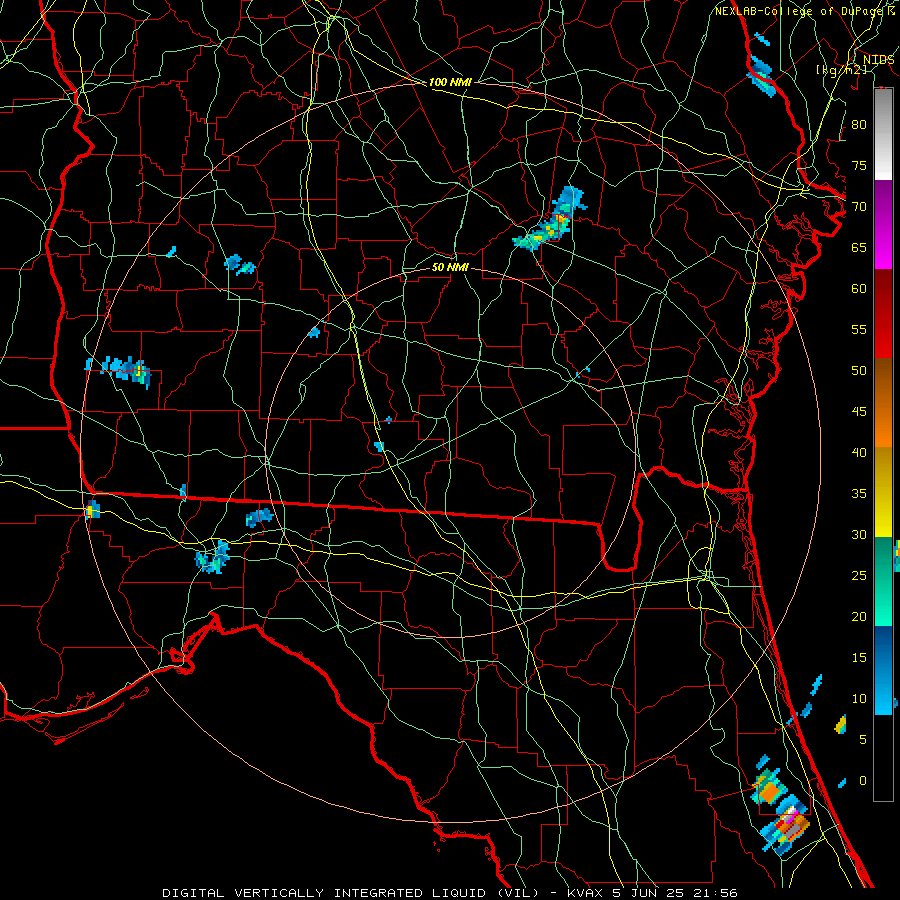Click the scale value 50

coord(859,371)
